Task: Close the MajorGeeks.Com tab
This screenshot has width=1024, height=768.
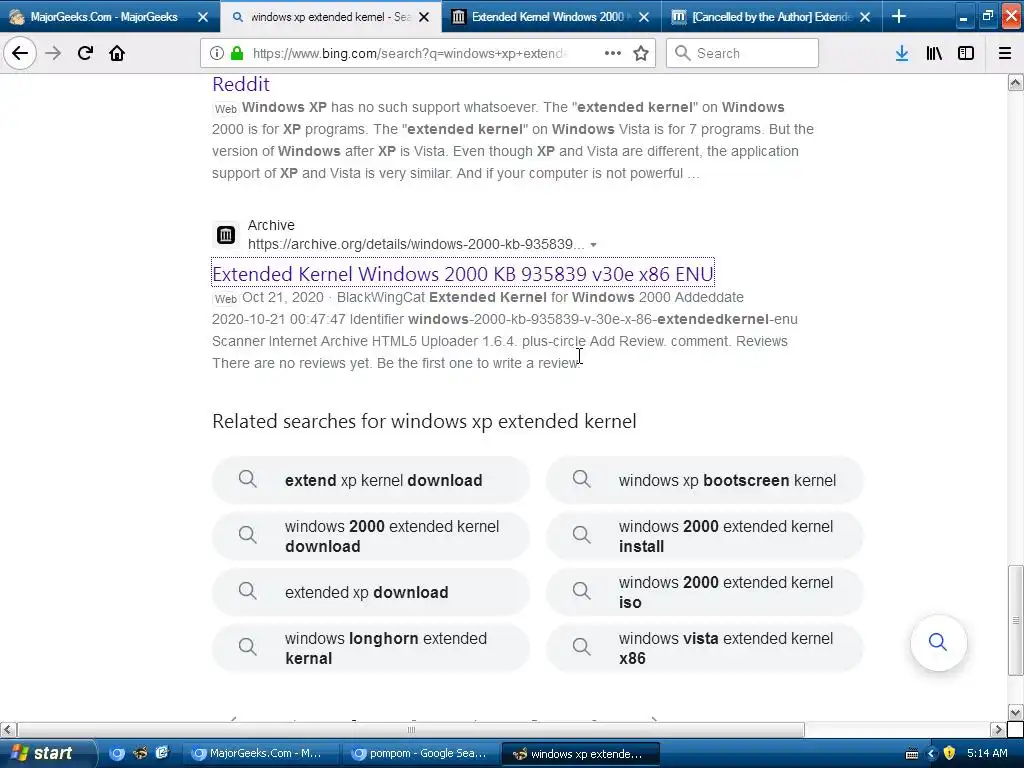Action: 203,17
